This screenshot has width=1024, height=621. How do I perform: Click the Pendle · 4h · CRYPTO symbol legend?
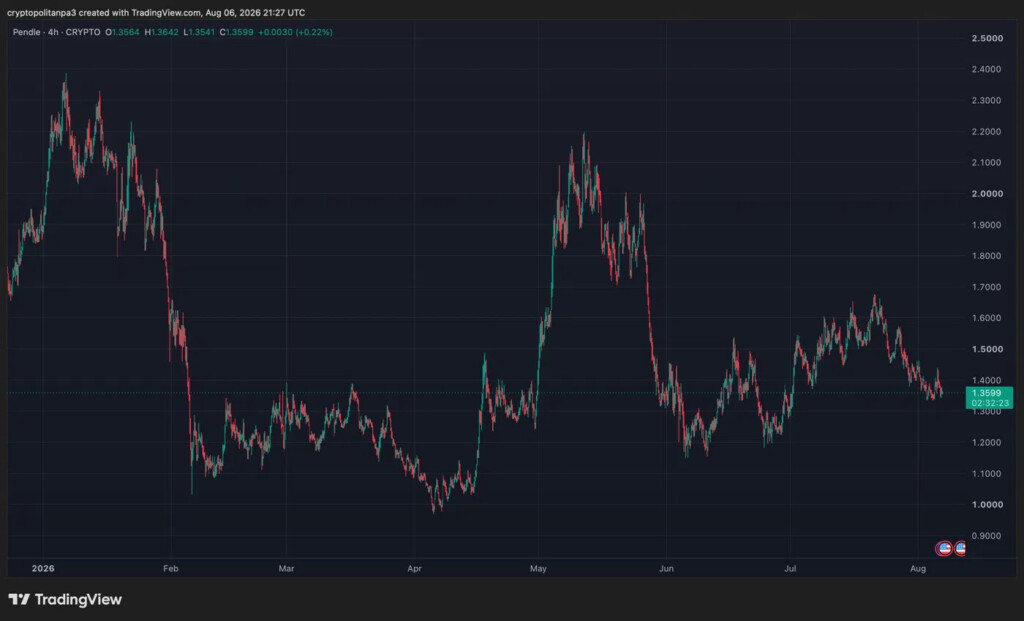57,32
